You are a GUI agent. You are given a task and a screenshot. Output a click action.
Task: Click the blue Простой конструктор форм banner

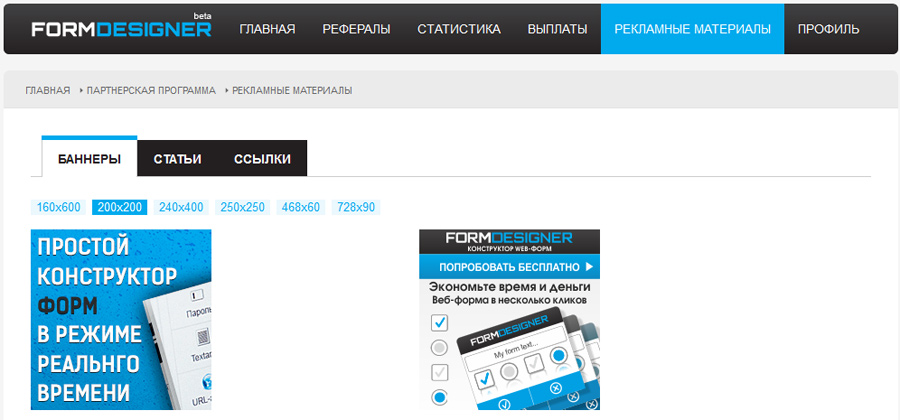pyautogui.click(x=121, y=319)
